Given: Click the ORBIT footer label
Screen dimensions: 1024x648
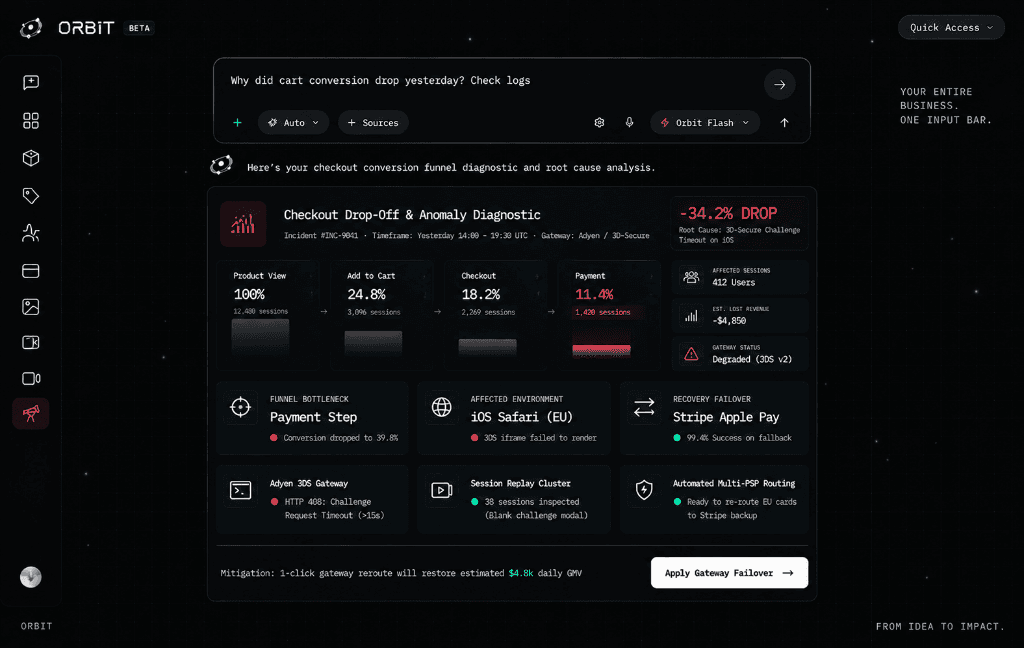Looking at the screenshot, I should point(37,626).
